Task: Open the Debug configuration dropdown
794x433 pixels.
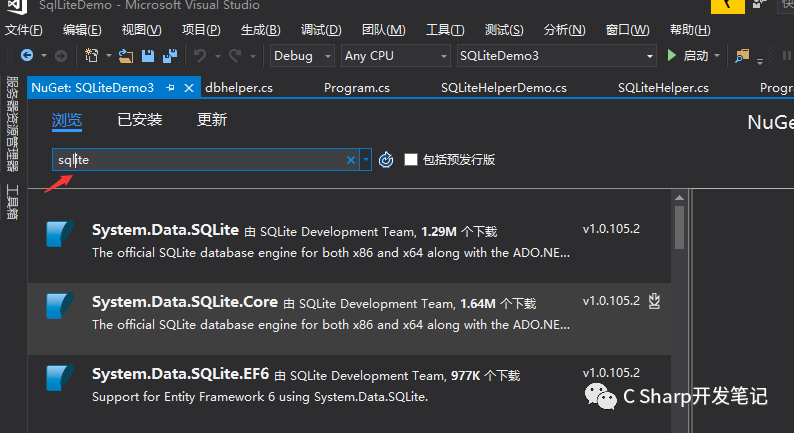Action: point(304,56)
